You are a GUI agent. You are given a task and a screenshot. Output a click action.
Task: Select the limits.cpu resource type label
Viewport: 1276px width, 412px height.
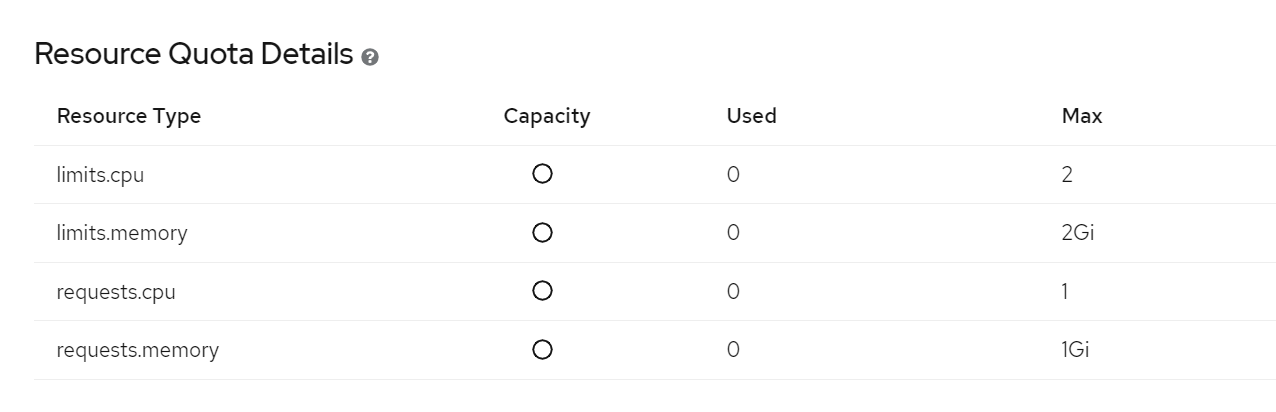point(101,175)
